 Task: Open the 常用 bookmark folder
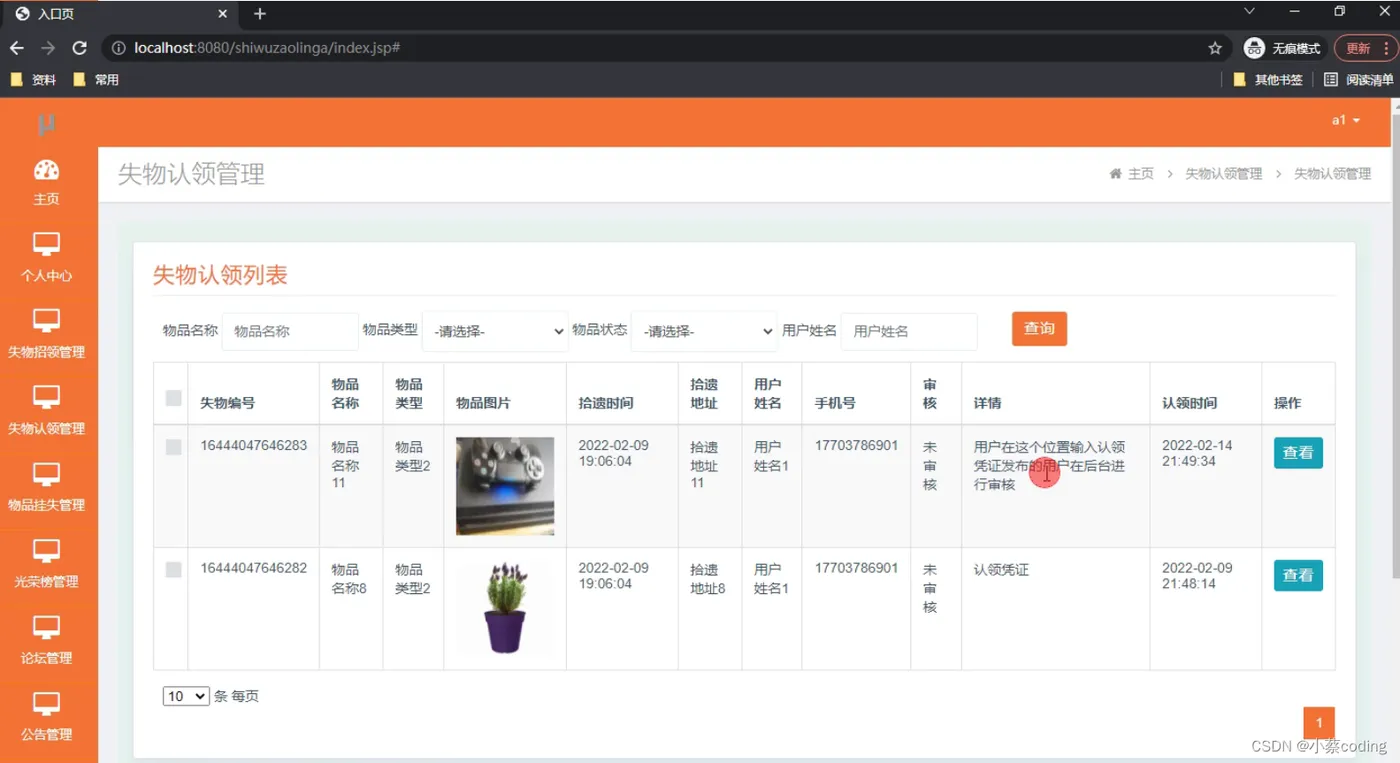[x=96, y=79]
